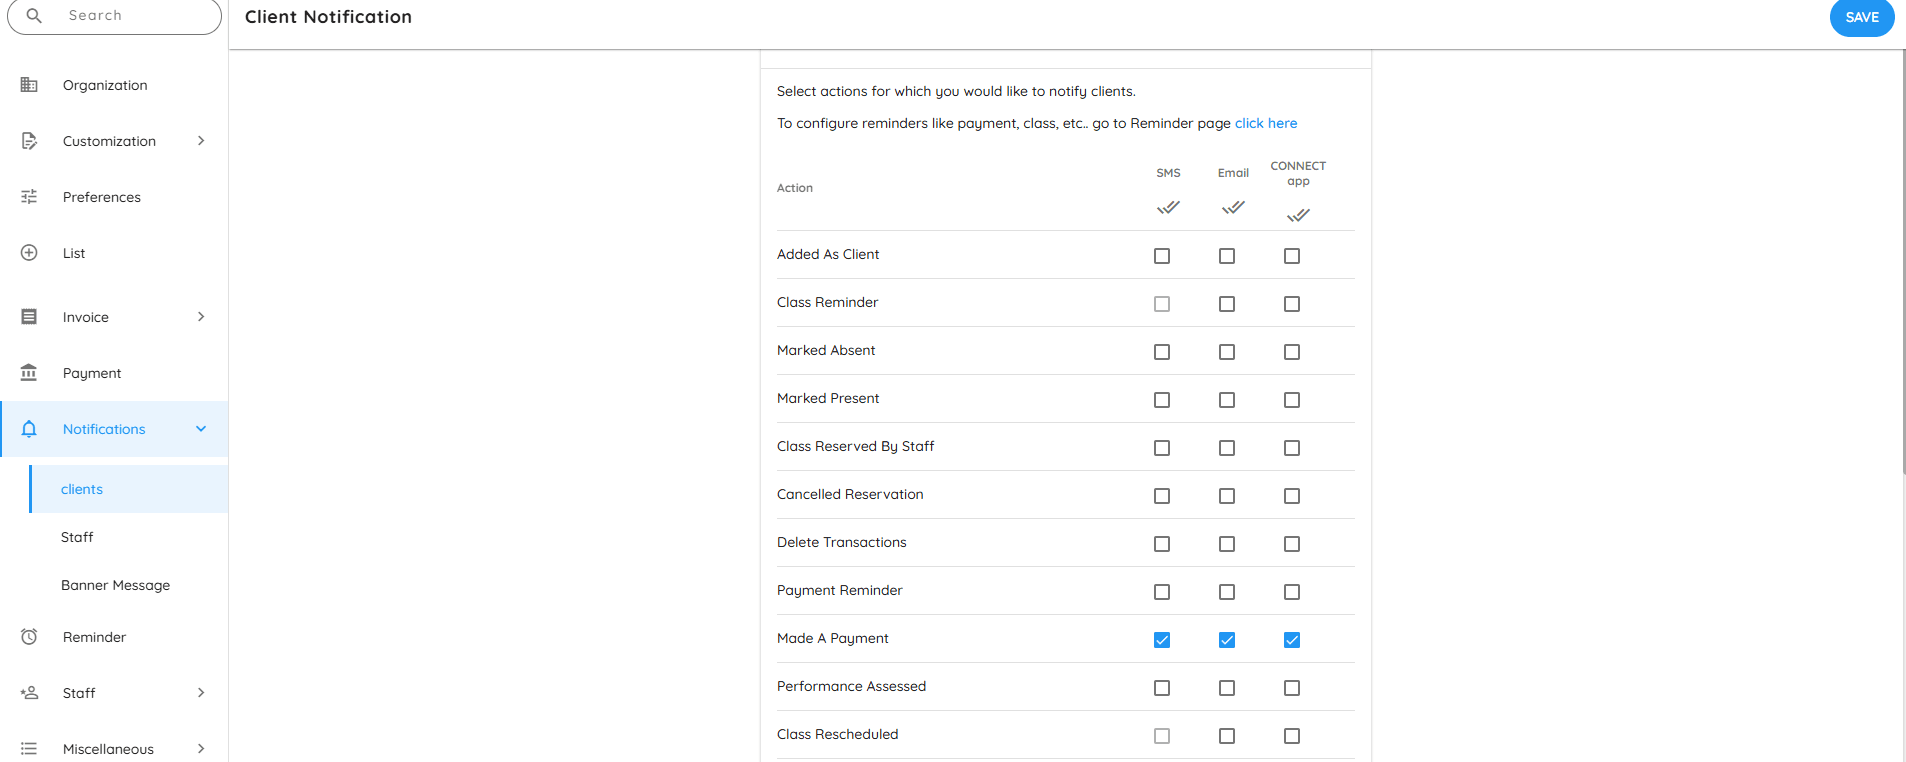Click the SAVE button
The width and height of the screenshot is (1906, 762).
(x=1861, y=17)
